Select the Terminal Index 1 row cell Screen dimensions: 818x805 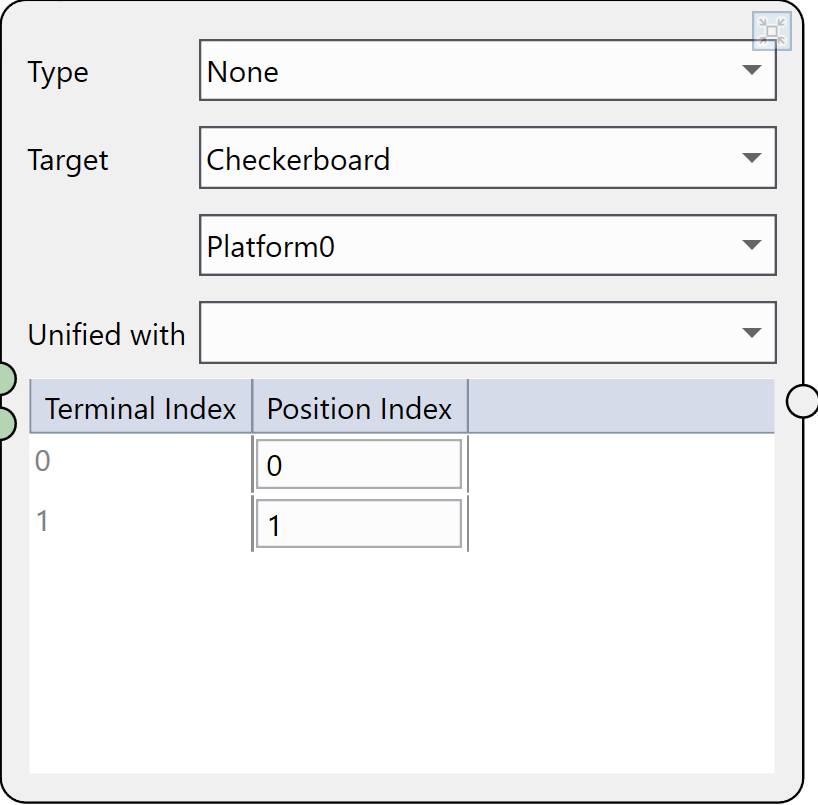140,522
